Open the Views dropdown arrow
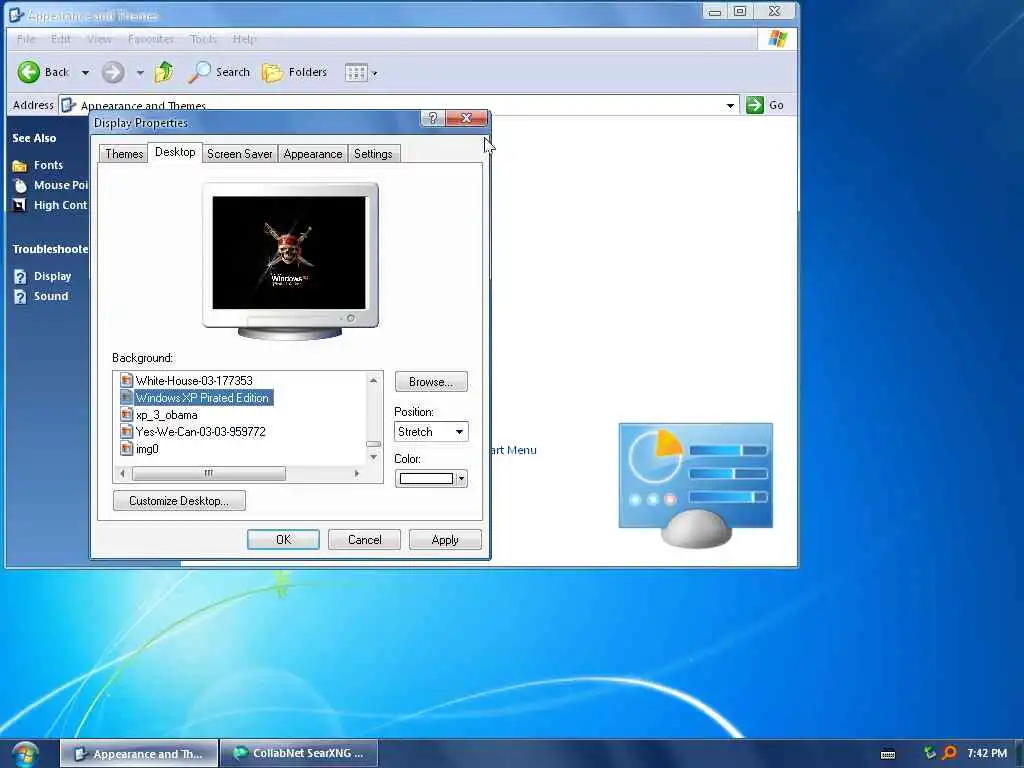1024x768 pixels. [375, 73]
